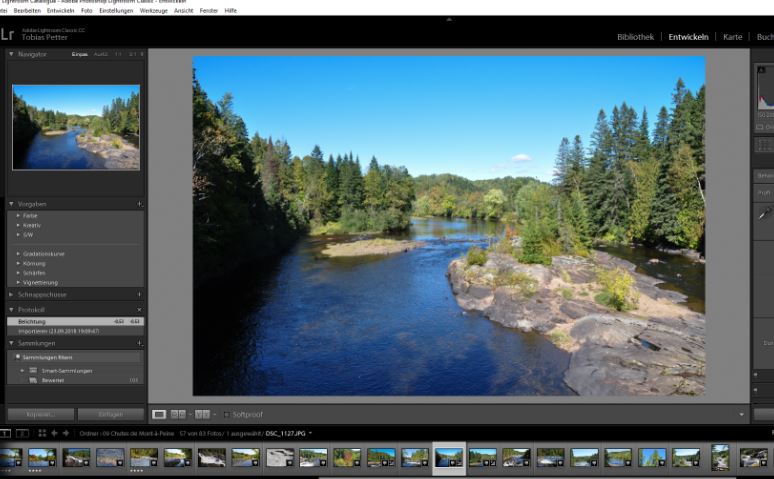
Task: Go forward with the right arrow icon
Action: tap(66, 433)
